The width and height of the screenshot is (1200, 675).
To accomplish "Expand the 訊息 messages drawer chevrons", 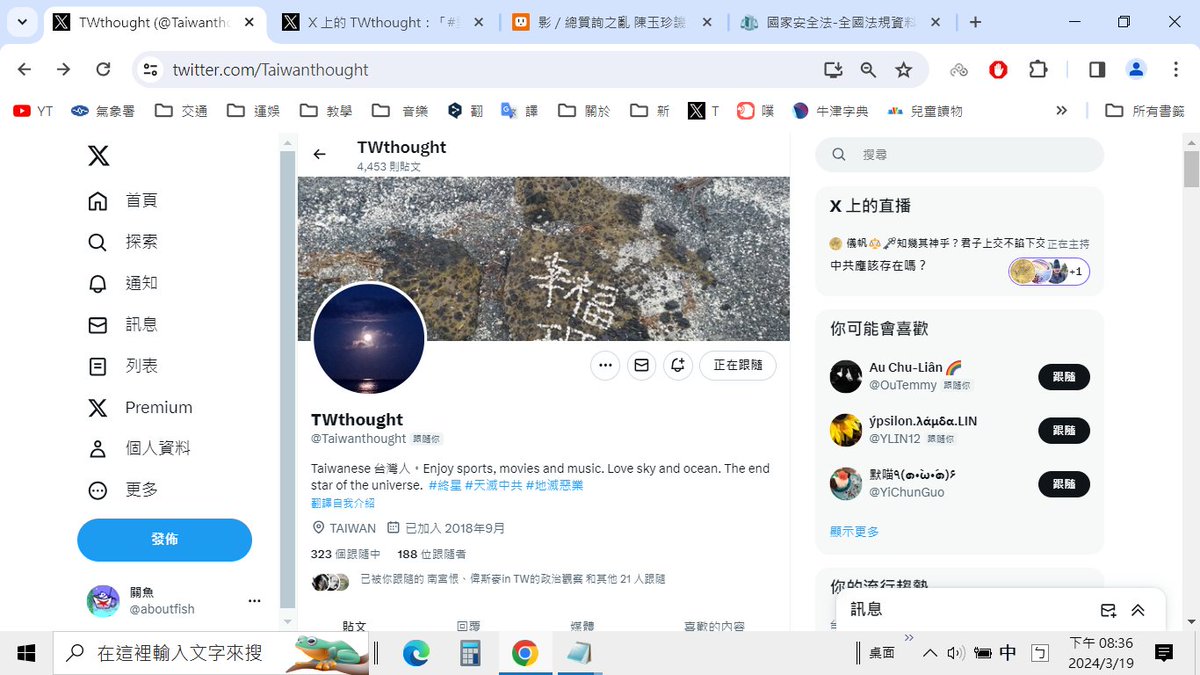I will click(x=1138, y=610).
